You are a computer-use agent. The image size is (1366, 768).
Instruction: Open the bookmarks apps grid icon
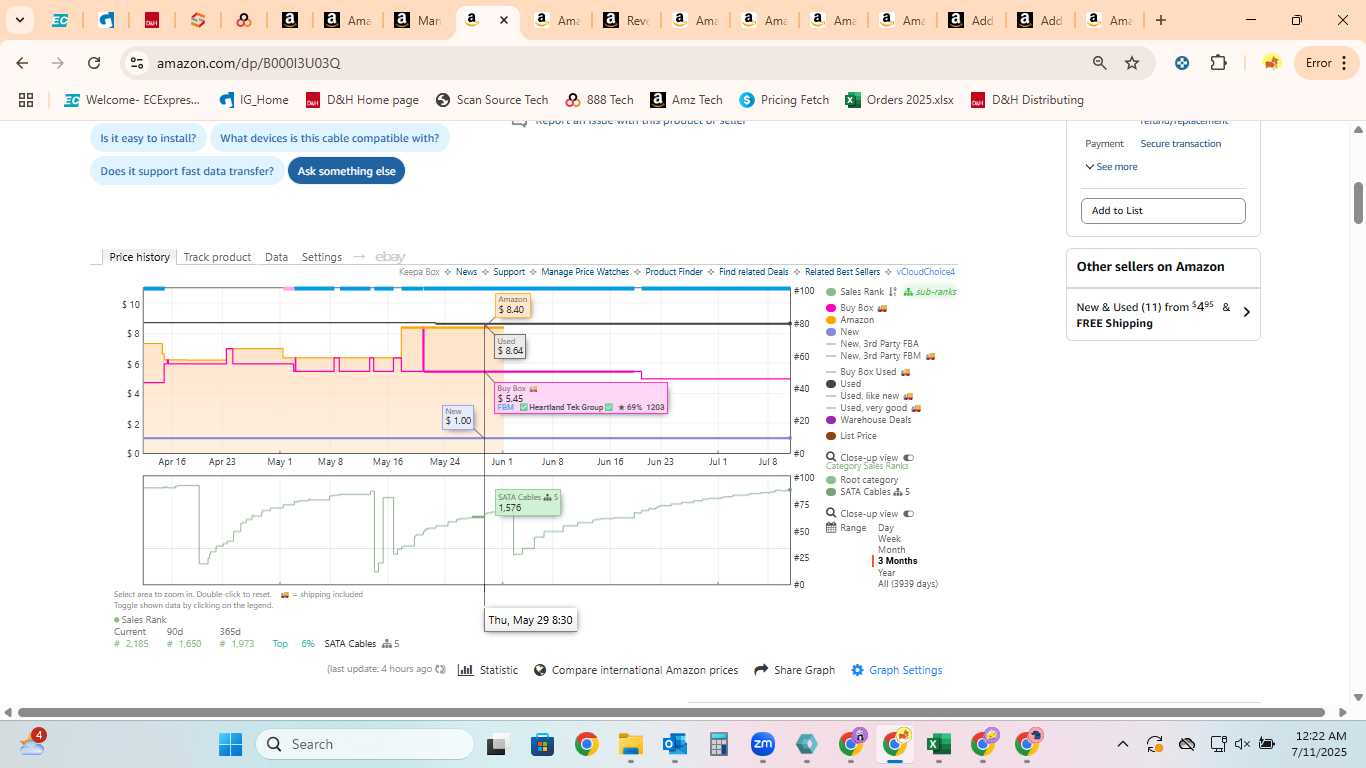tap(26, 100)
